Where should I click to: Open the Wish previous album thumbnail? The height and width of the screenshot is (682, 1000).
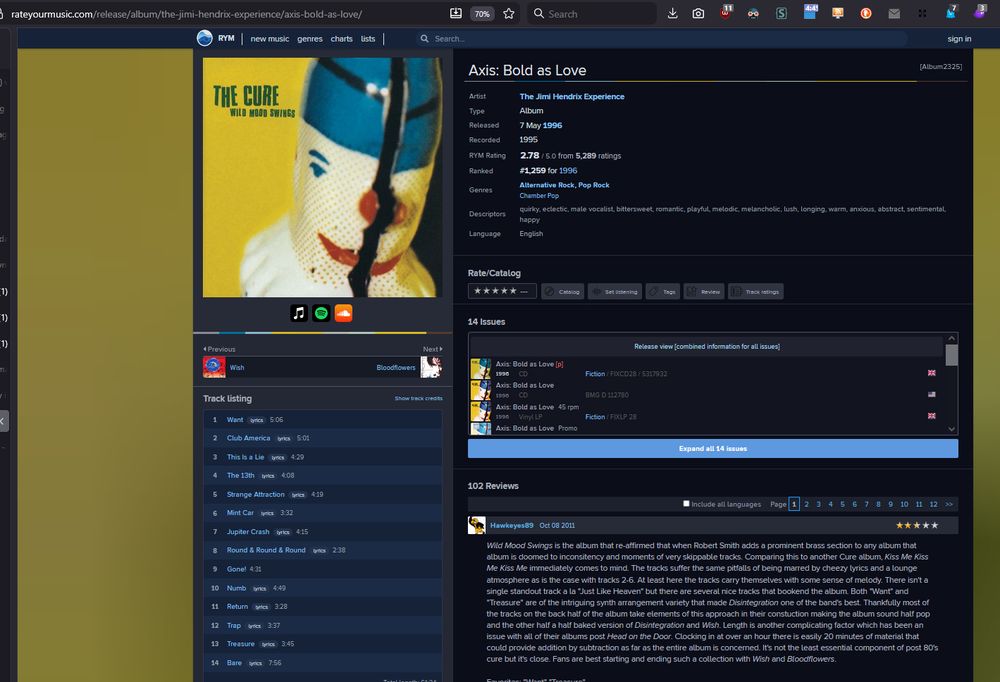point(214,367)
